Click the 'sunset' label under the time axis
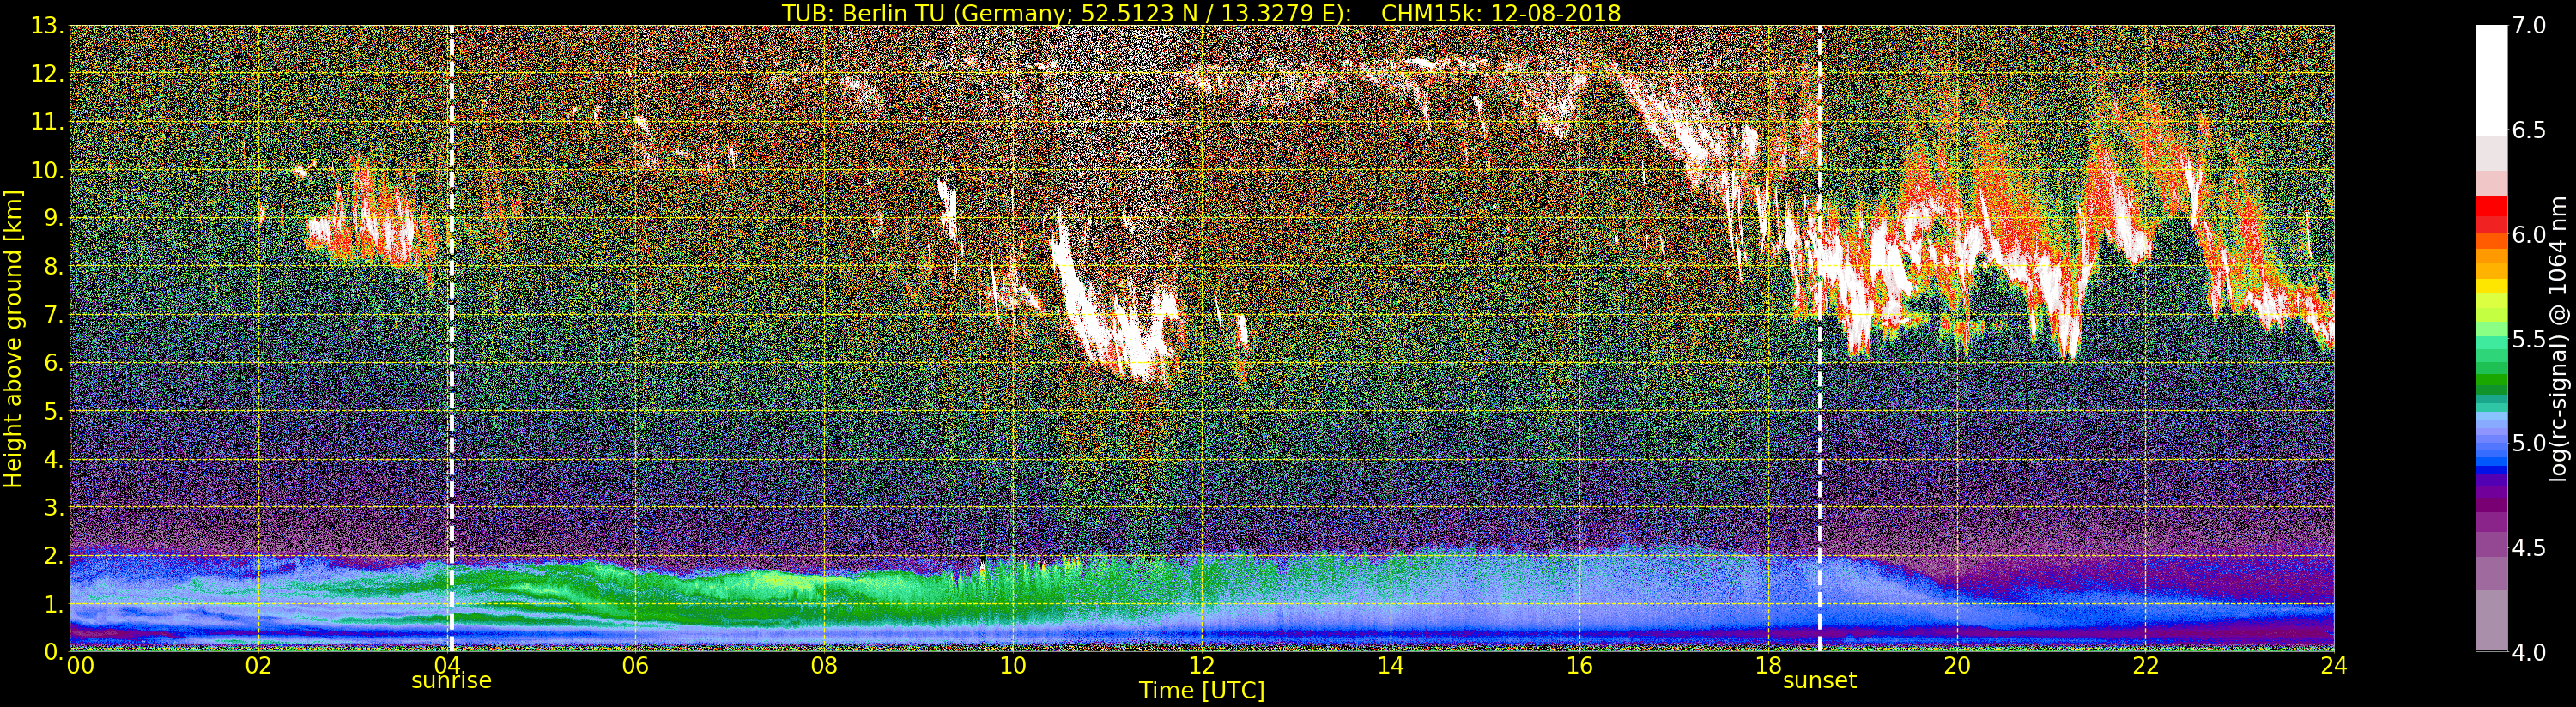The width and height of the screenshot is (2576, 707). tap(1819, 681)
